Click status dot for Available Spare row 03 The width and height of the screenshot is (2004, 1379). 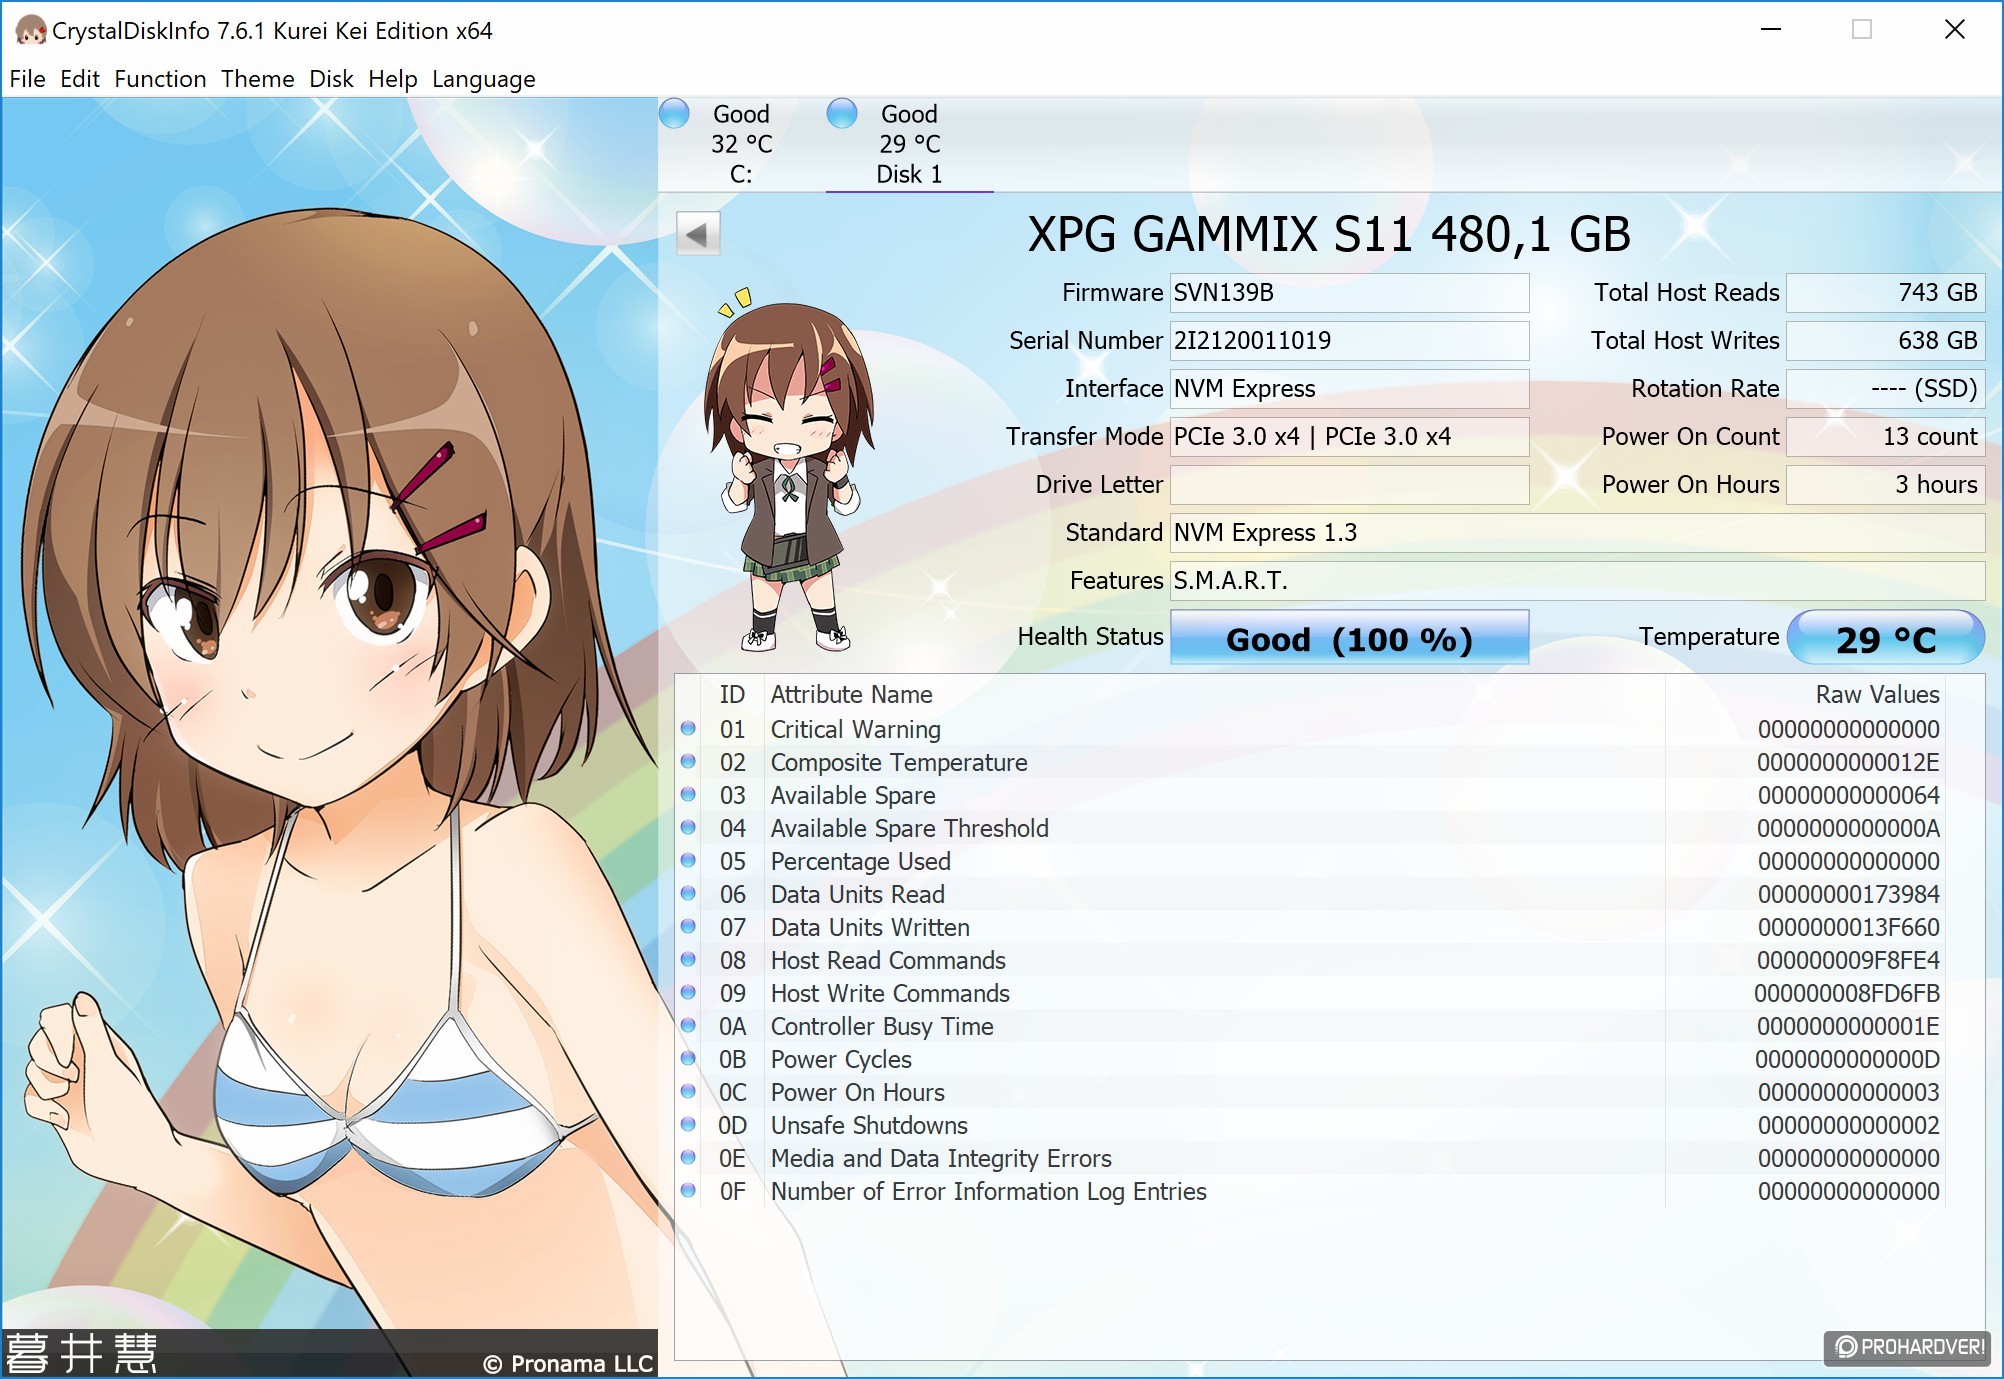click(x=688, y=795)
